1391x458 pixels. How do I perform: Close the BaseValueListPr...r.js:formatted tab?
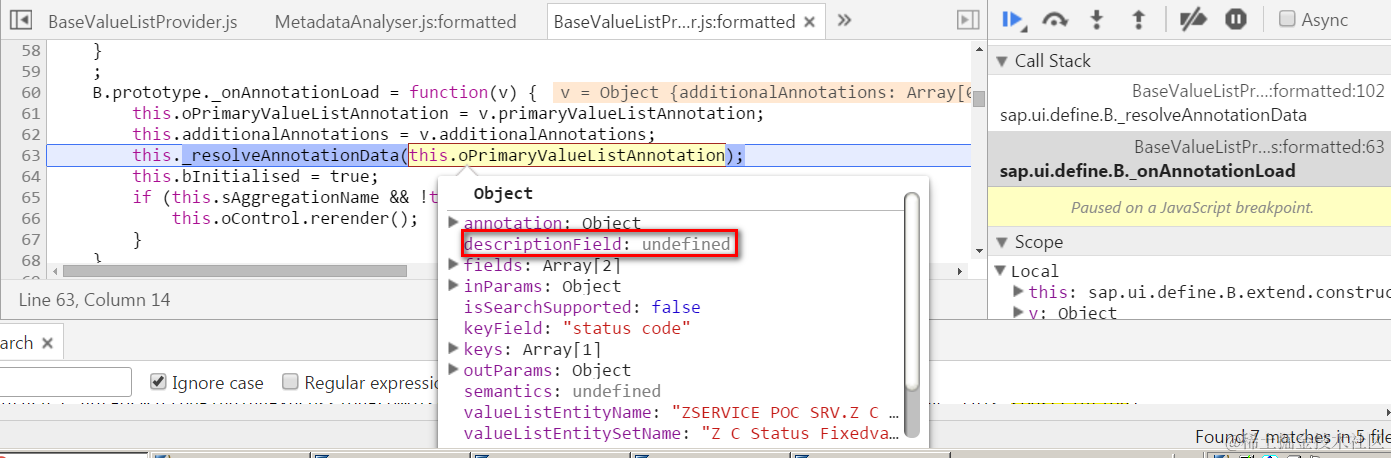[809, 22]
